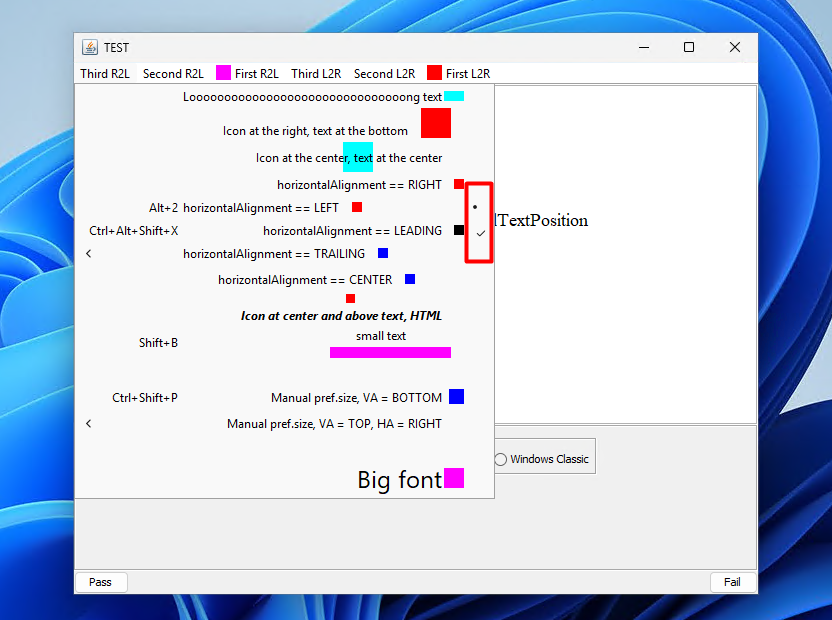Expand Manual pref.size, VA = TOP submenu
This screenshot has height=620, width=832.
tap(89, 424)
